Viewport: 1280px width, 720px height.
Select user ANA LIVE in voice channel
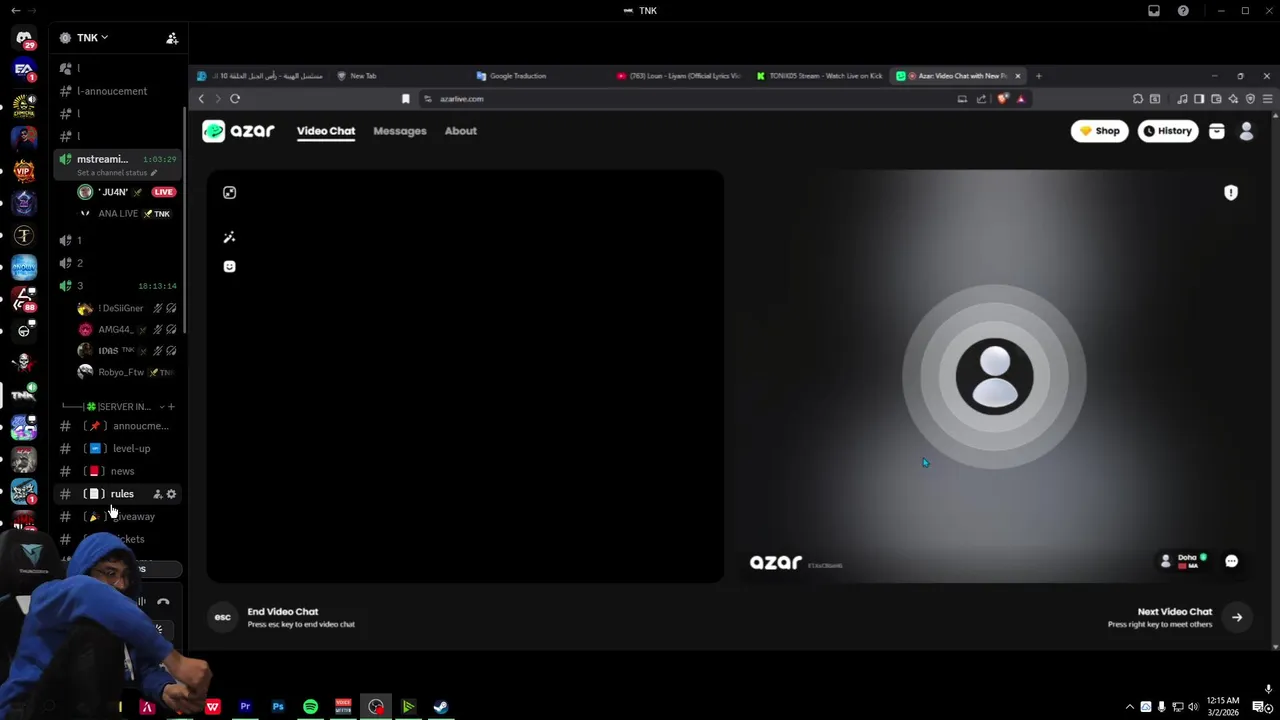coord(126,214)
